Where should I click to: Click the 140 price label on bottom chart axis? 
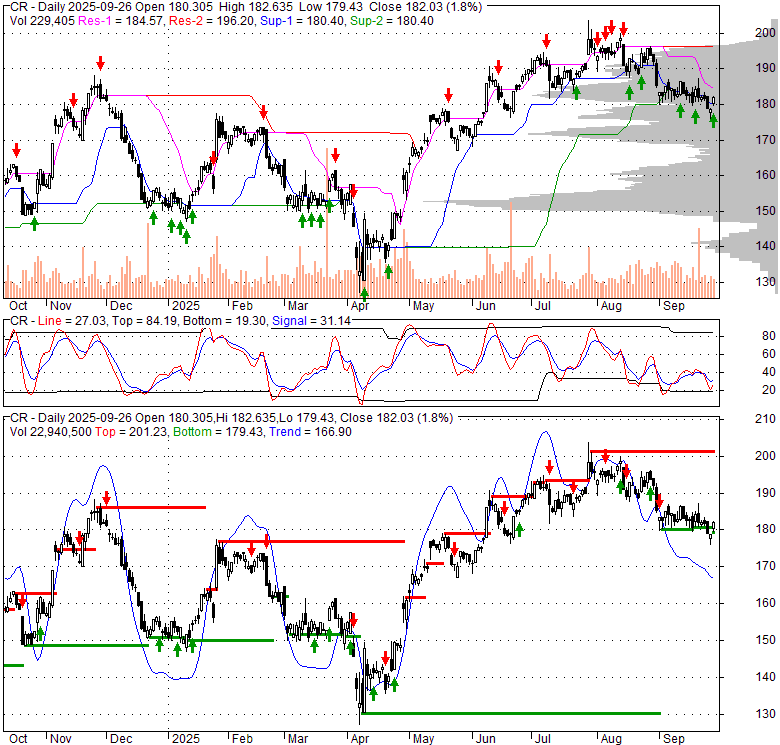click(765, 676)
